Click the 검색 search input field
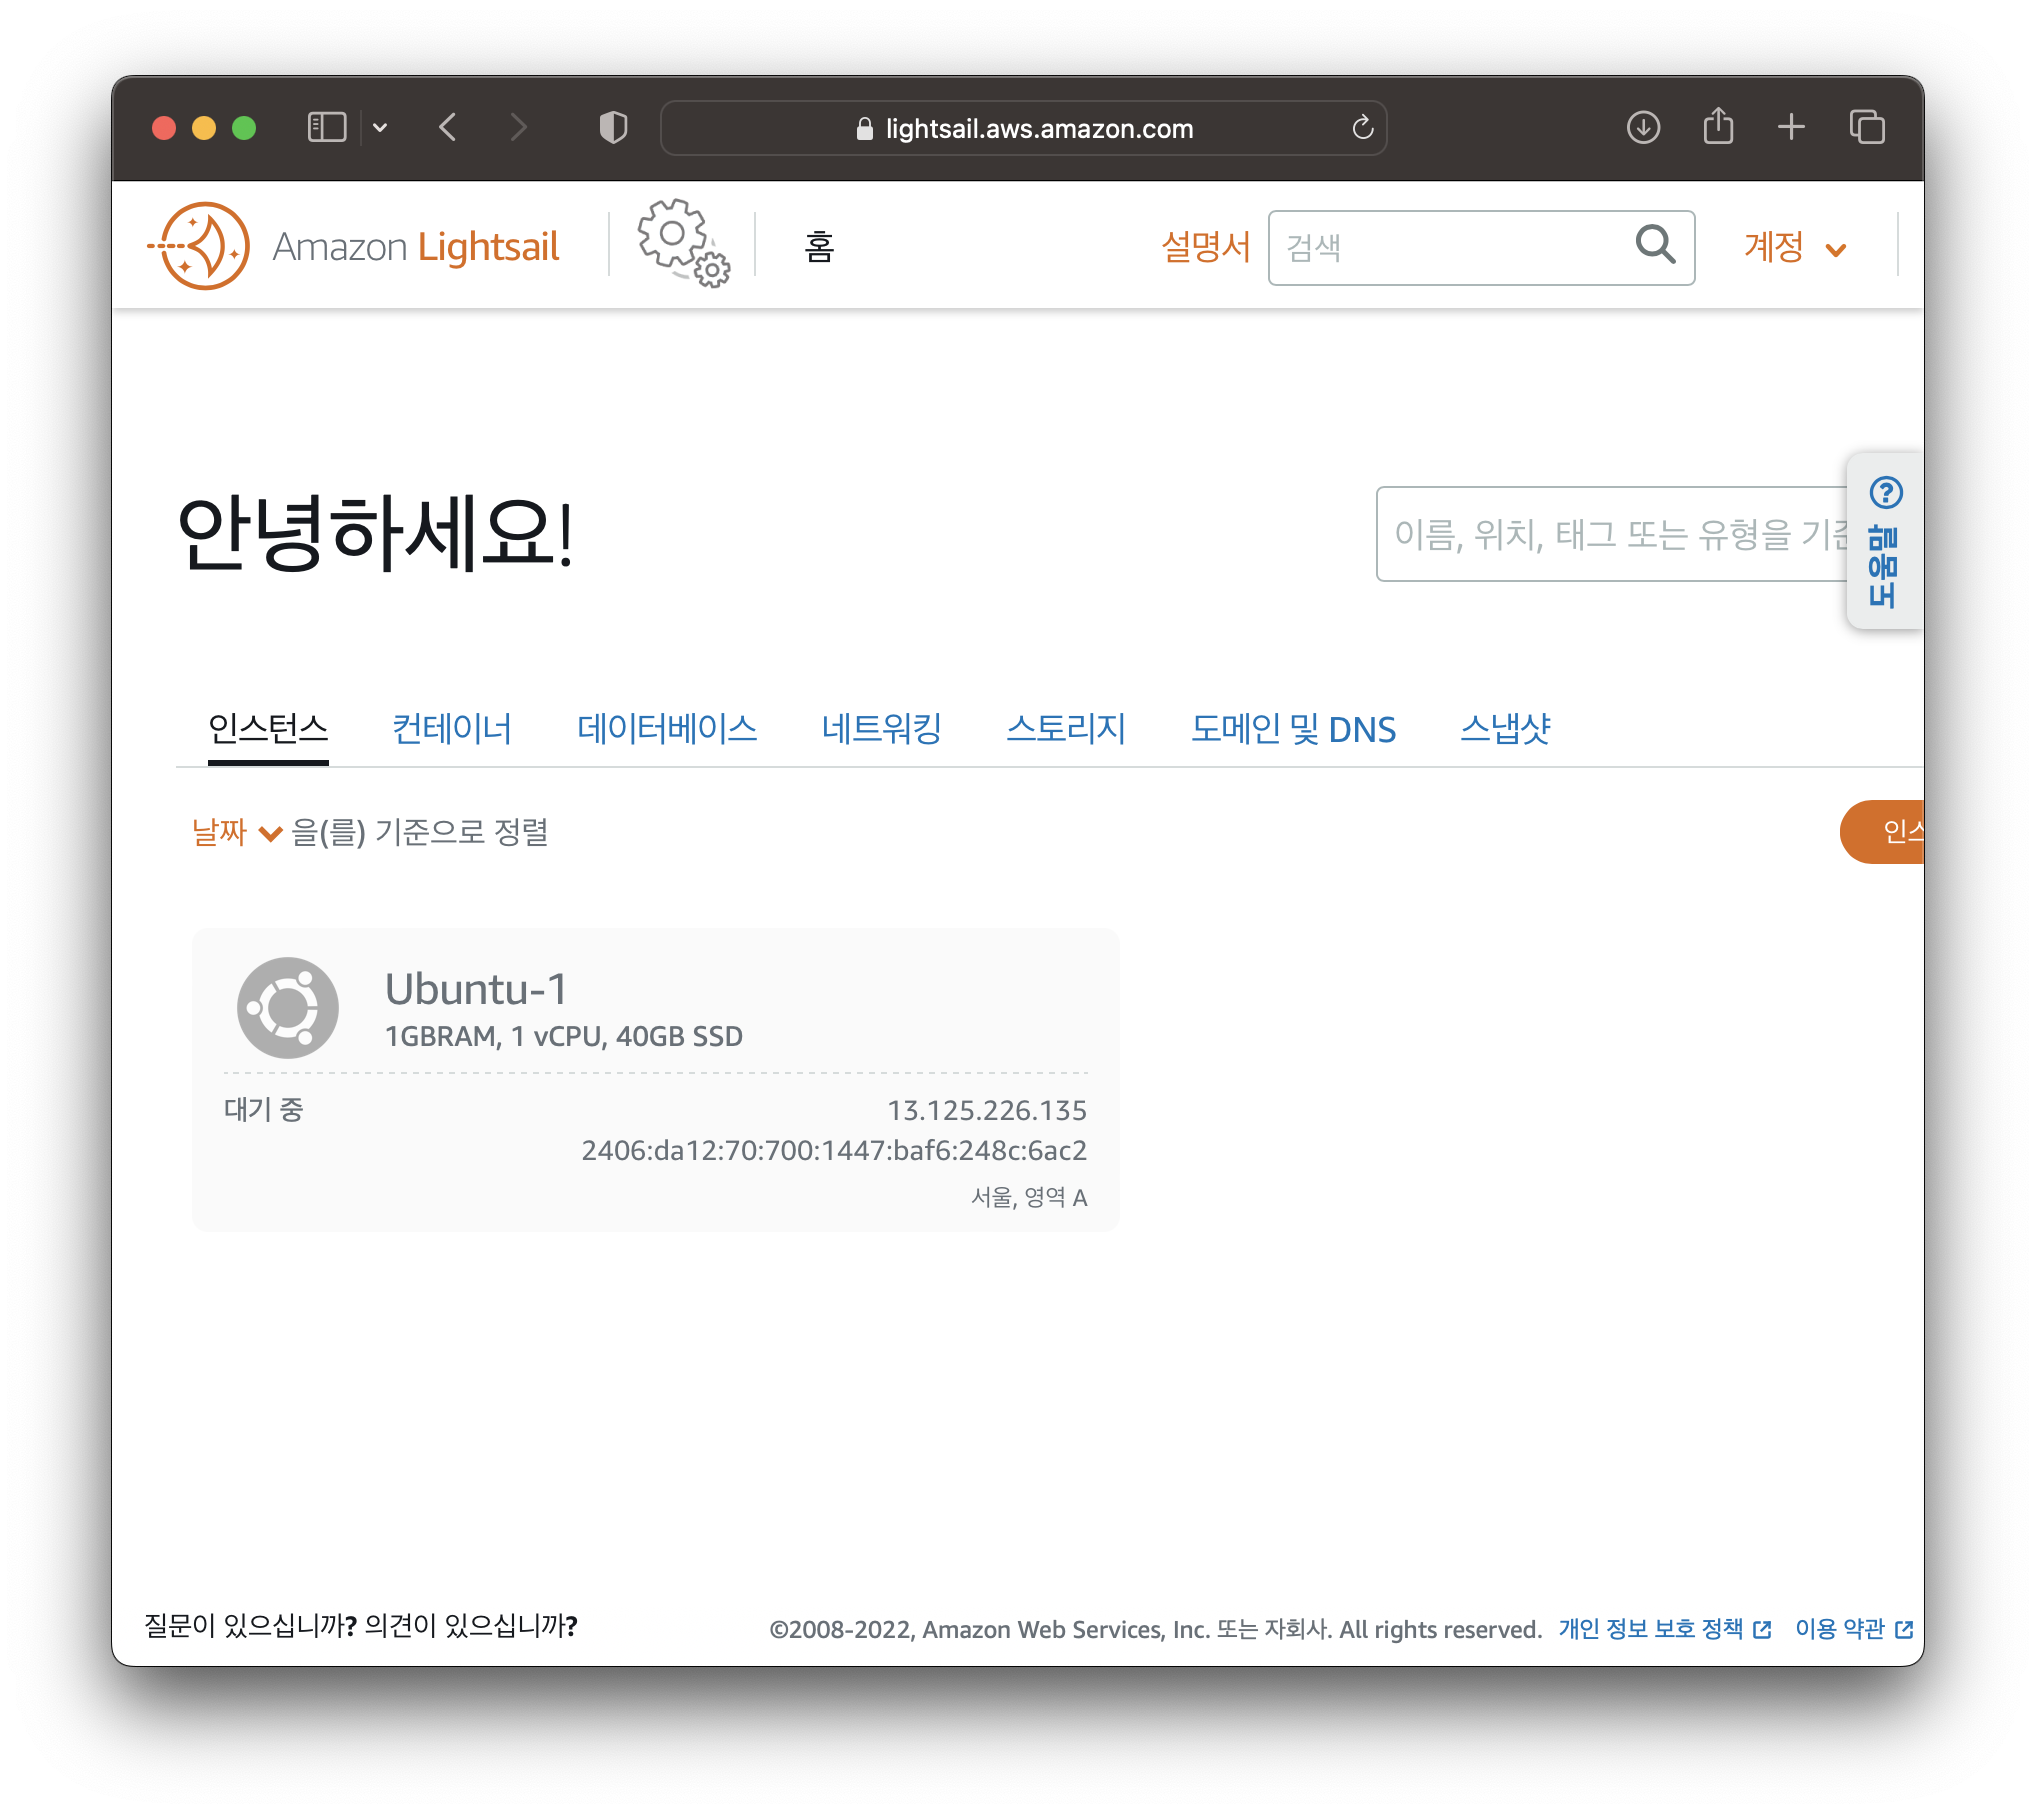 click(x=1450, y=247)
